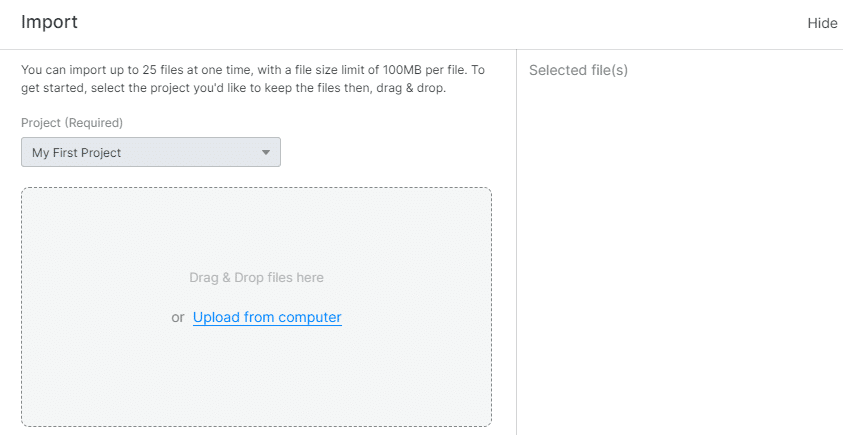Click the Selected file(s) heading
Image resolution: width=843 pixels, height=435 pixels.
(578, 71)
